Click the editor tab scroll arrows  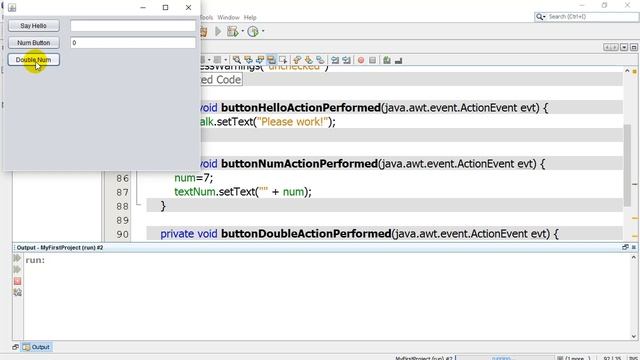coord(611,47)
